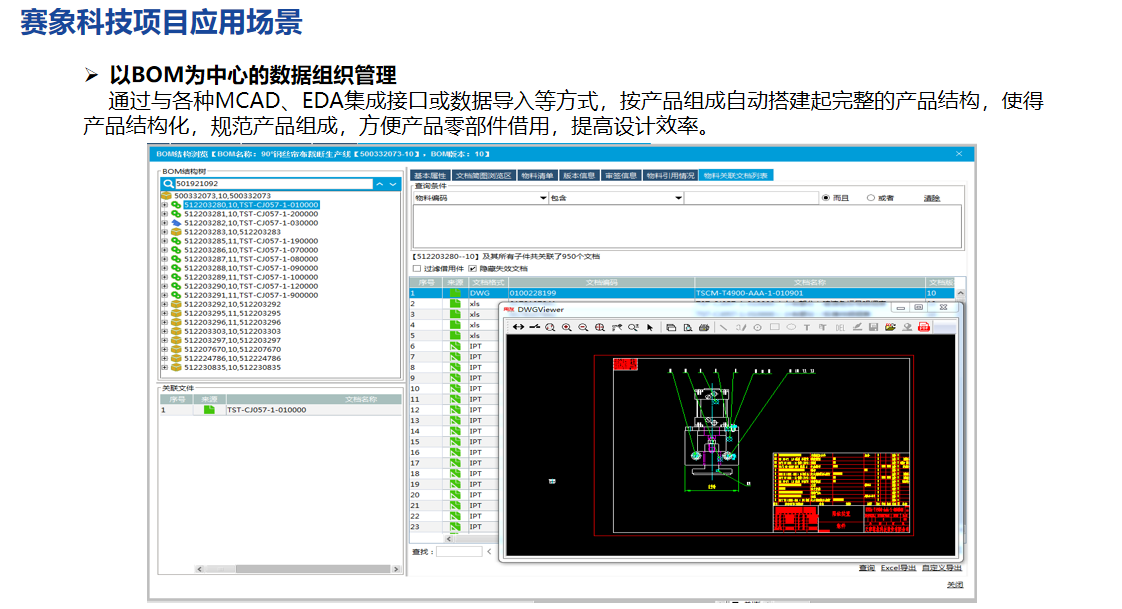This screenshot has height=609, width=1122.
Task: Click the 清除 link to clear conditions
Action: (x=931, y=198)
